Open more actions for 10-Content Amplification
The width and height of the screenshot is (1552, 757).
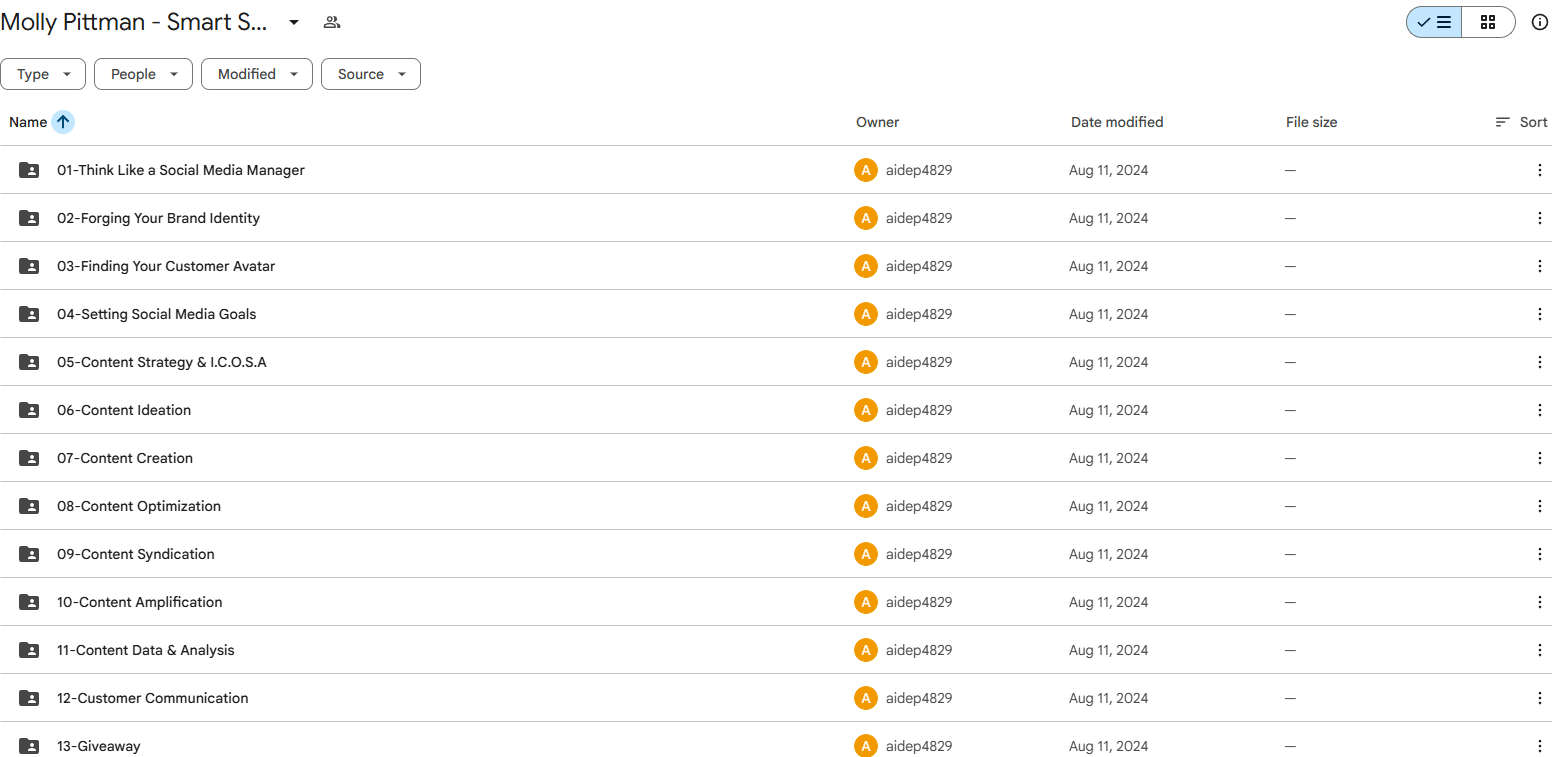1539,602
